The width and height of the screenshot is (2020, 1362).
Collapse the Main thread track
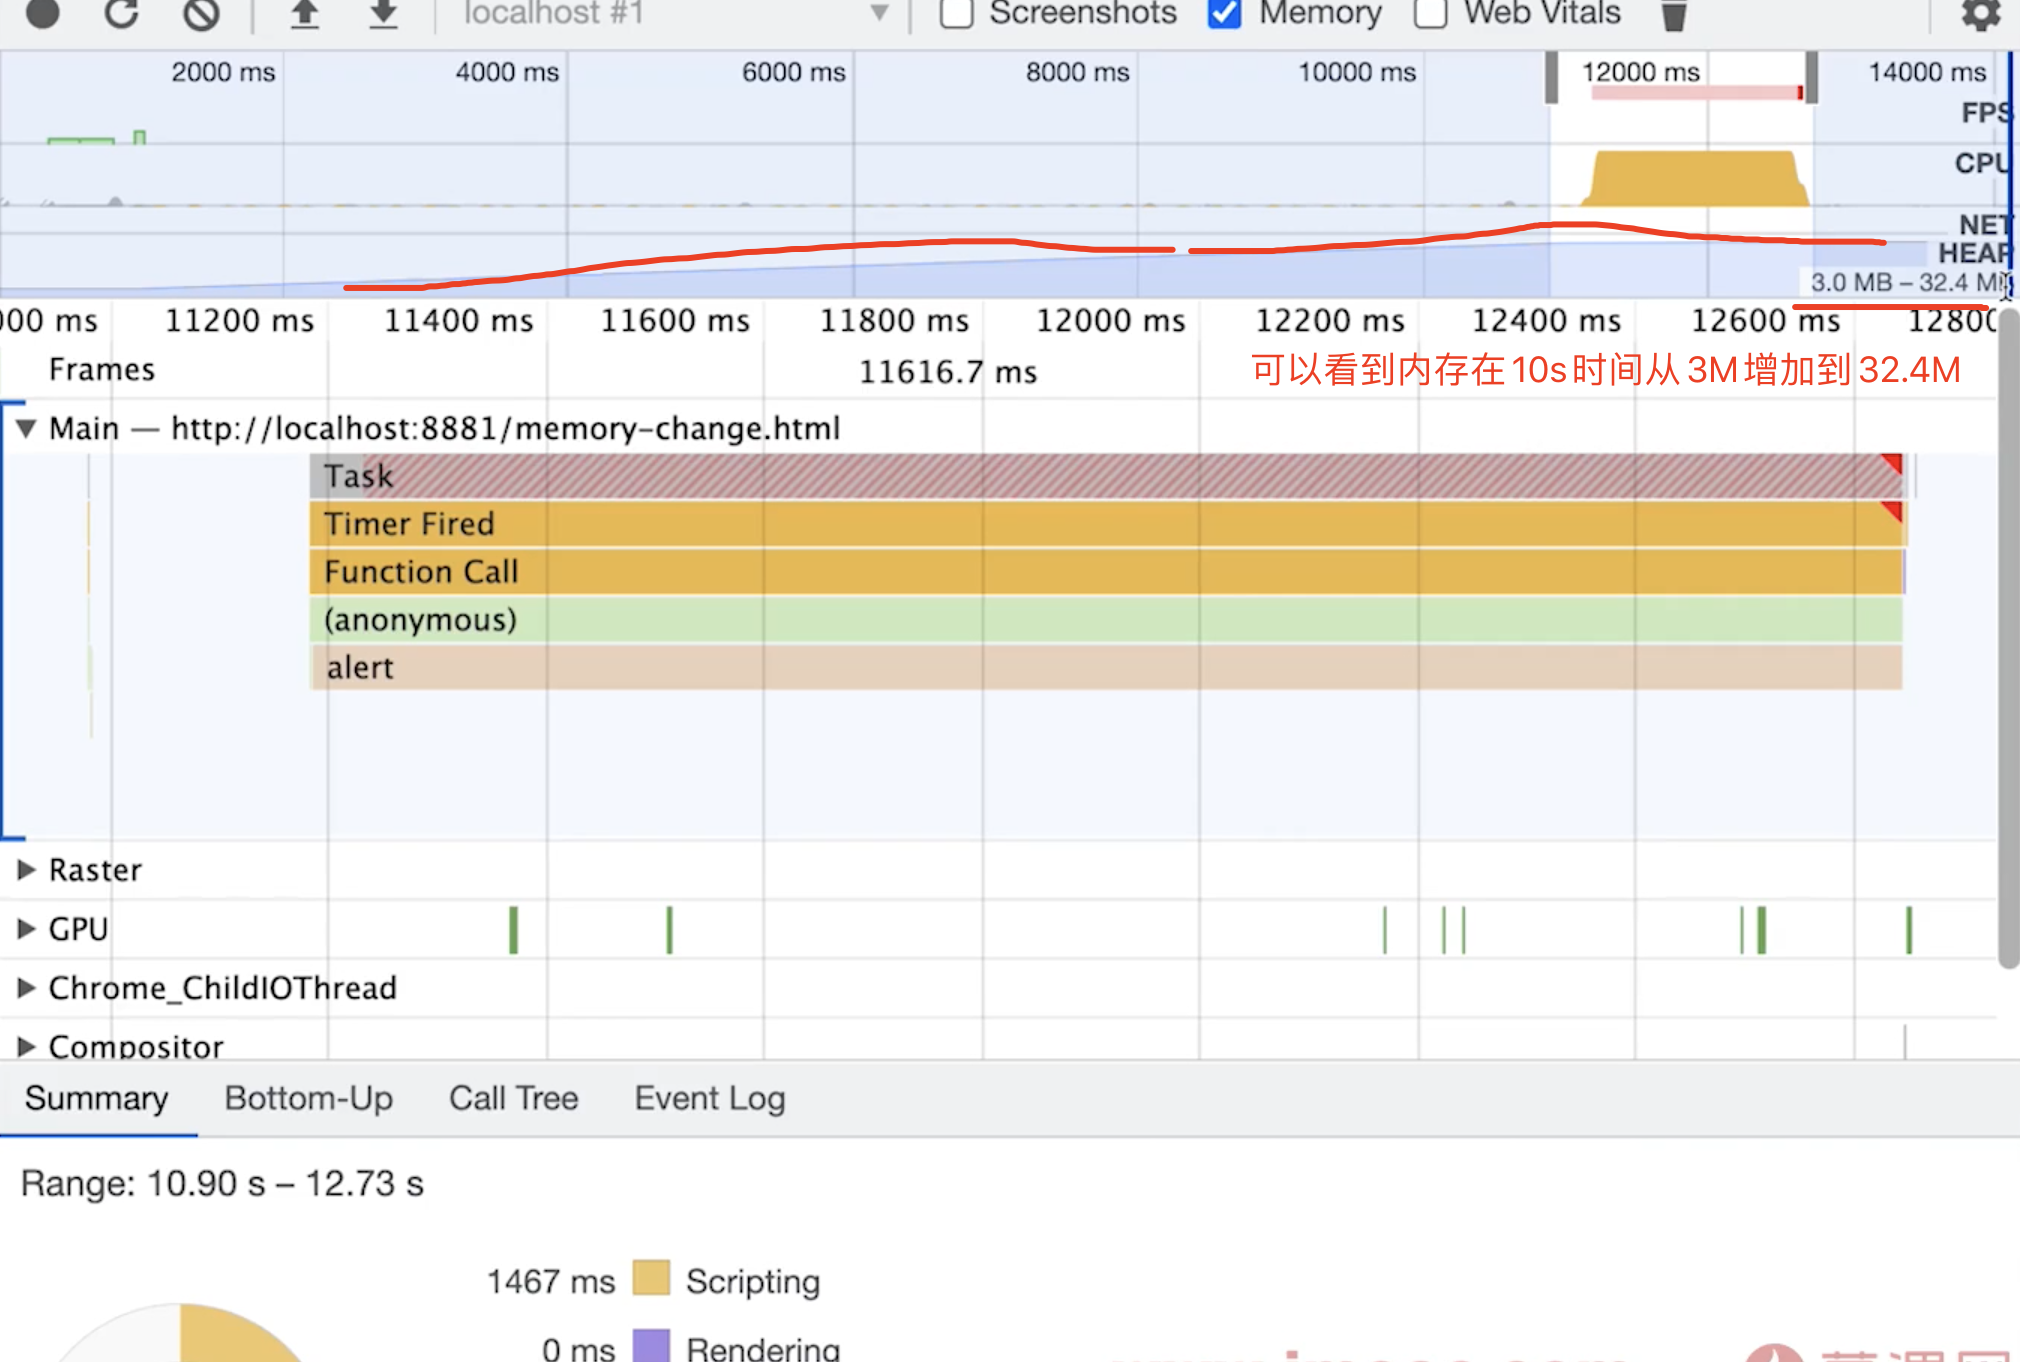(x=27, y=429)
